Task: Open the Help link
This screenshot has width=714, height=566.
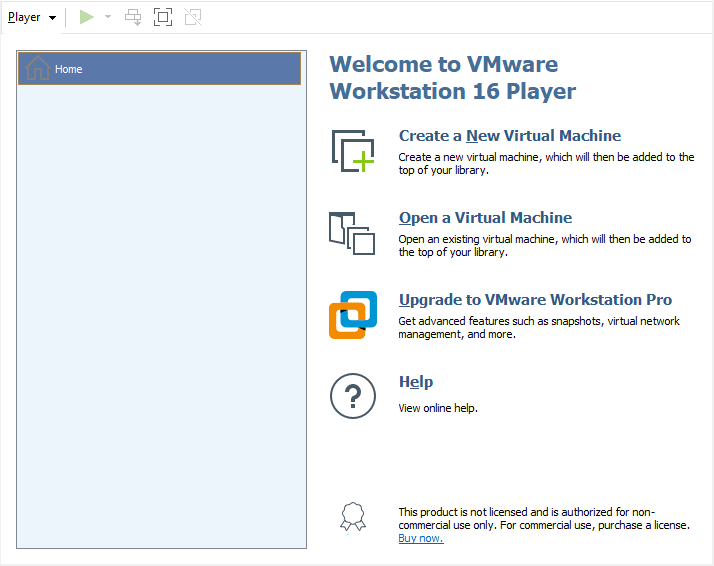Action: [416, 382]
